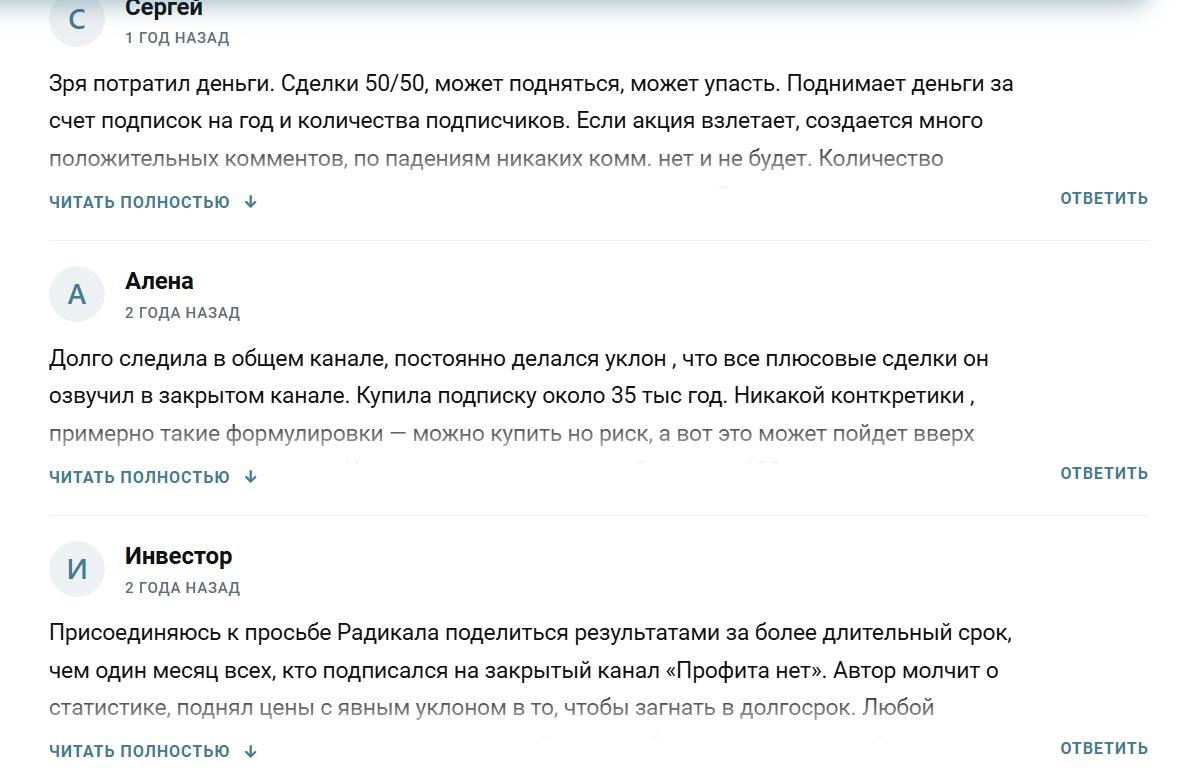Image resolution: width=1197 pixels, height=777 pixels.
Task: Open Инвестор's profile by clicking the name
Action: 179,556
